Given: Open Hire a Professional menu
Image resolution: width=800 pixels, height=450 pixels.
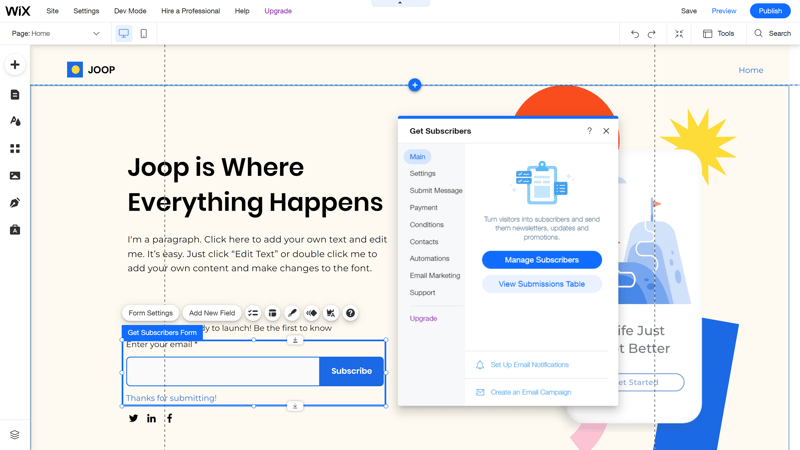Looking at the screenshot, I should coord(191,11).
